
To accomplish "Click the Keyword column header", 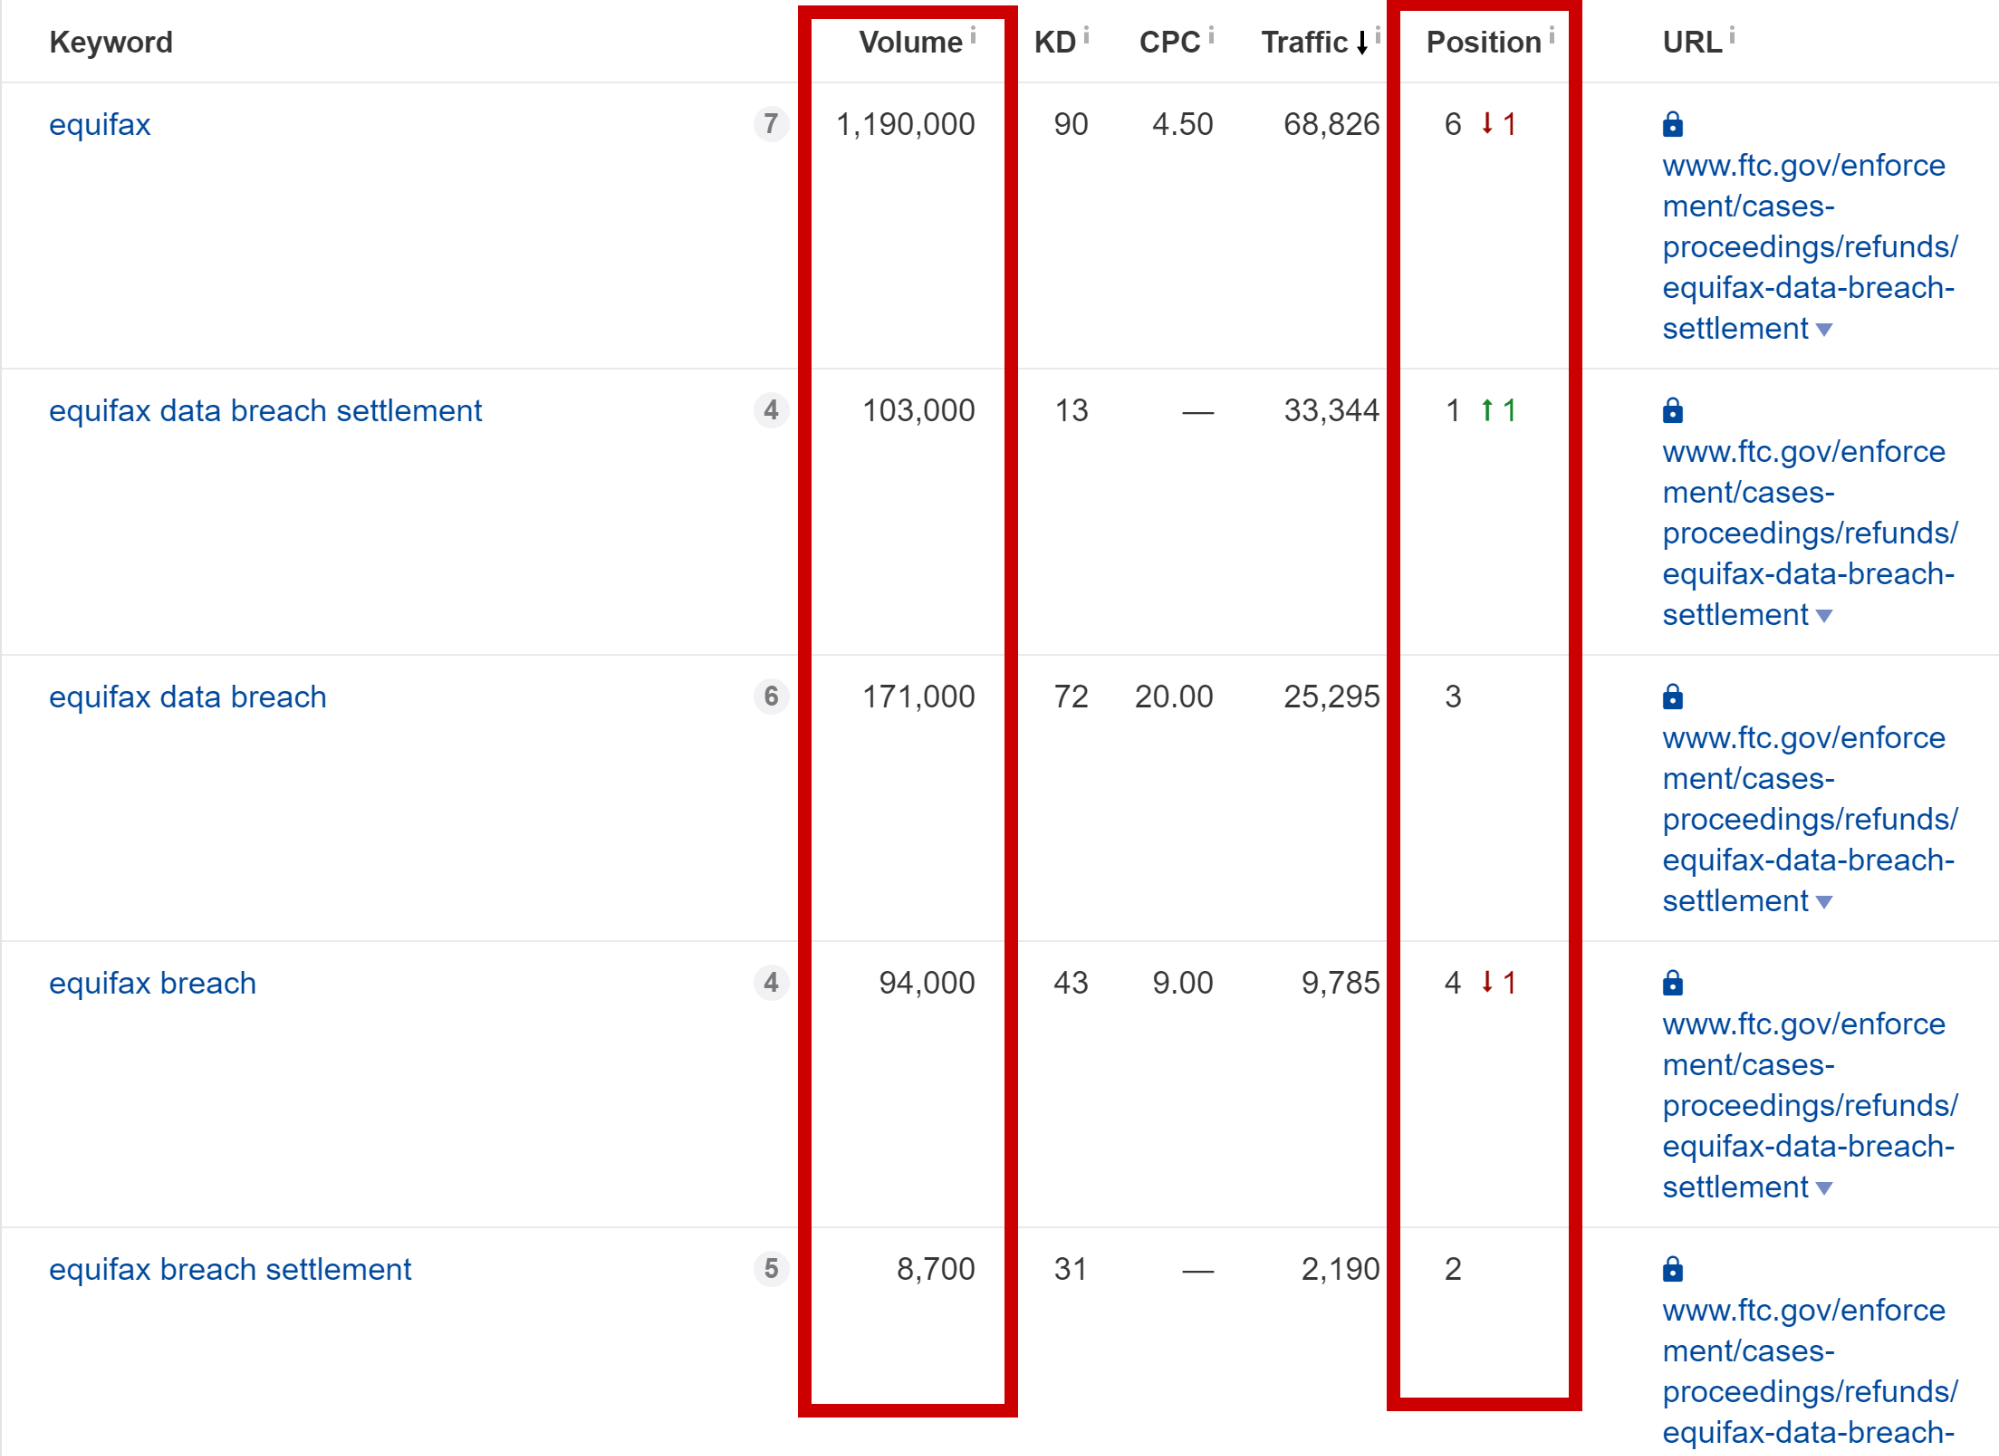I will 111,42.
